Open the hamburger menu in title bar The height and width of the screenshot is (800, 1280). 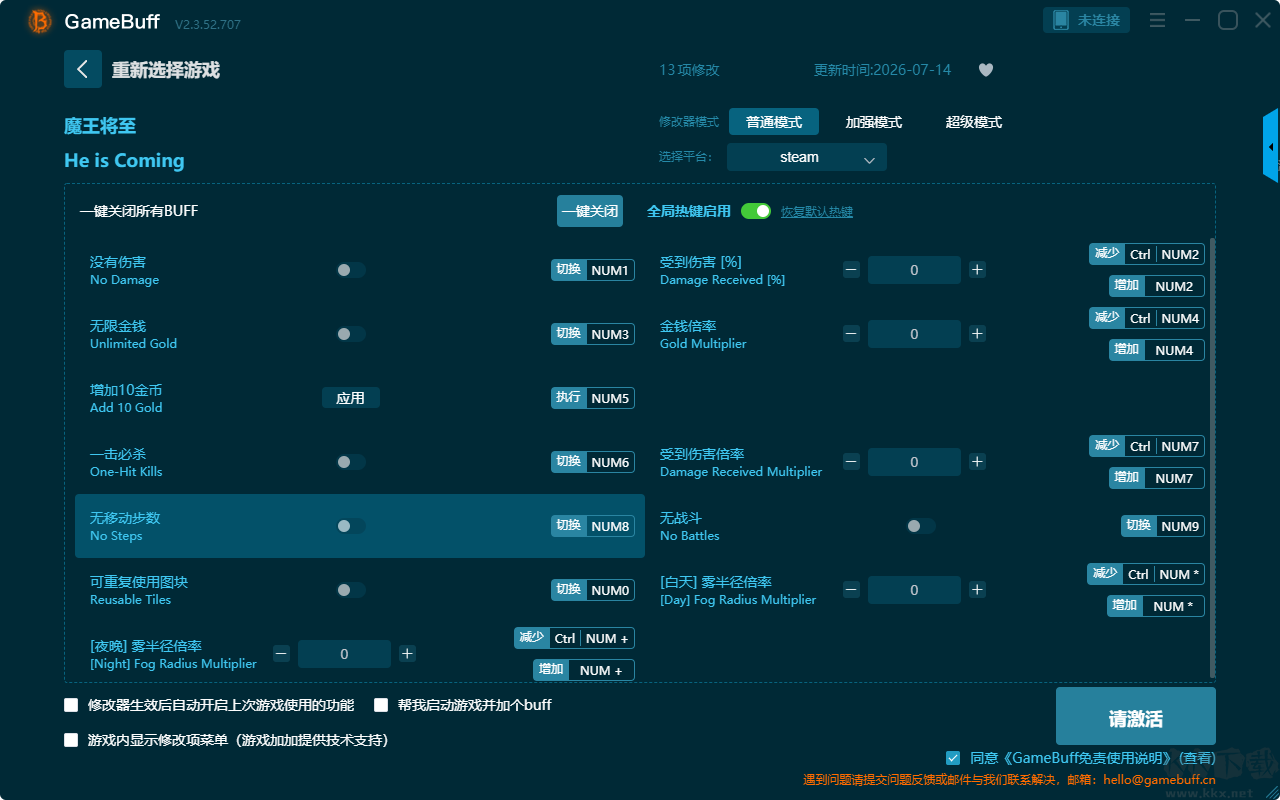tap(1157, 20)
